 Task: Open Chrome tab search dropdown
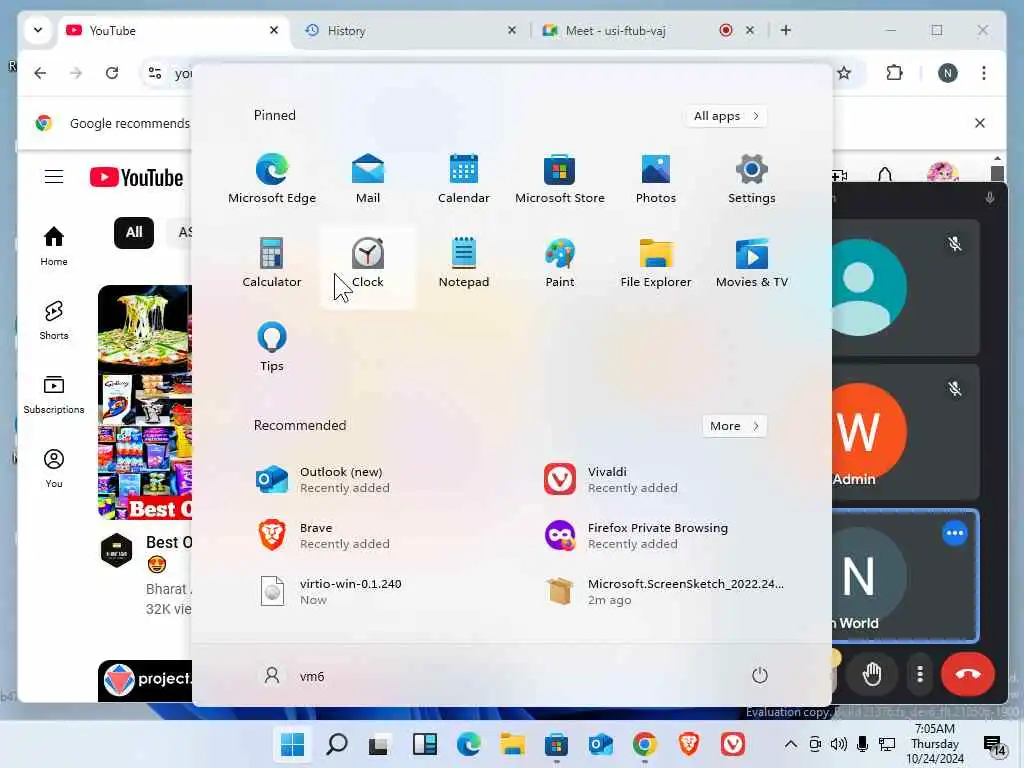pyautogui.click(x=38, y=30)
